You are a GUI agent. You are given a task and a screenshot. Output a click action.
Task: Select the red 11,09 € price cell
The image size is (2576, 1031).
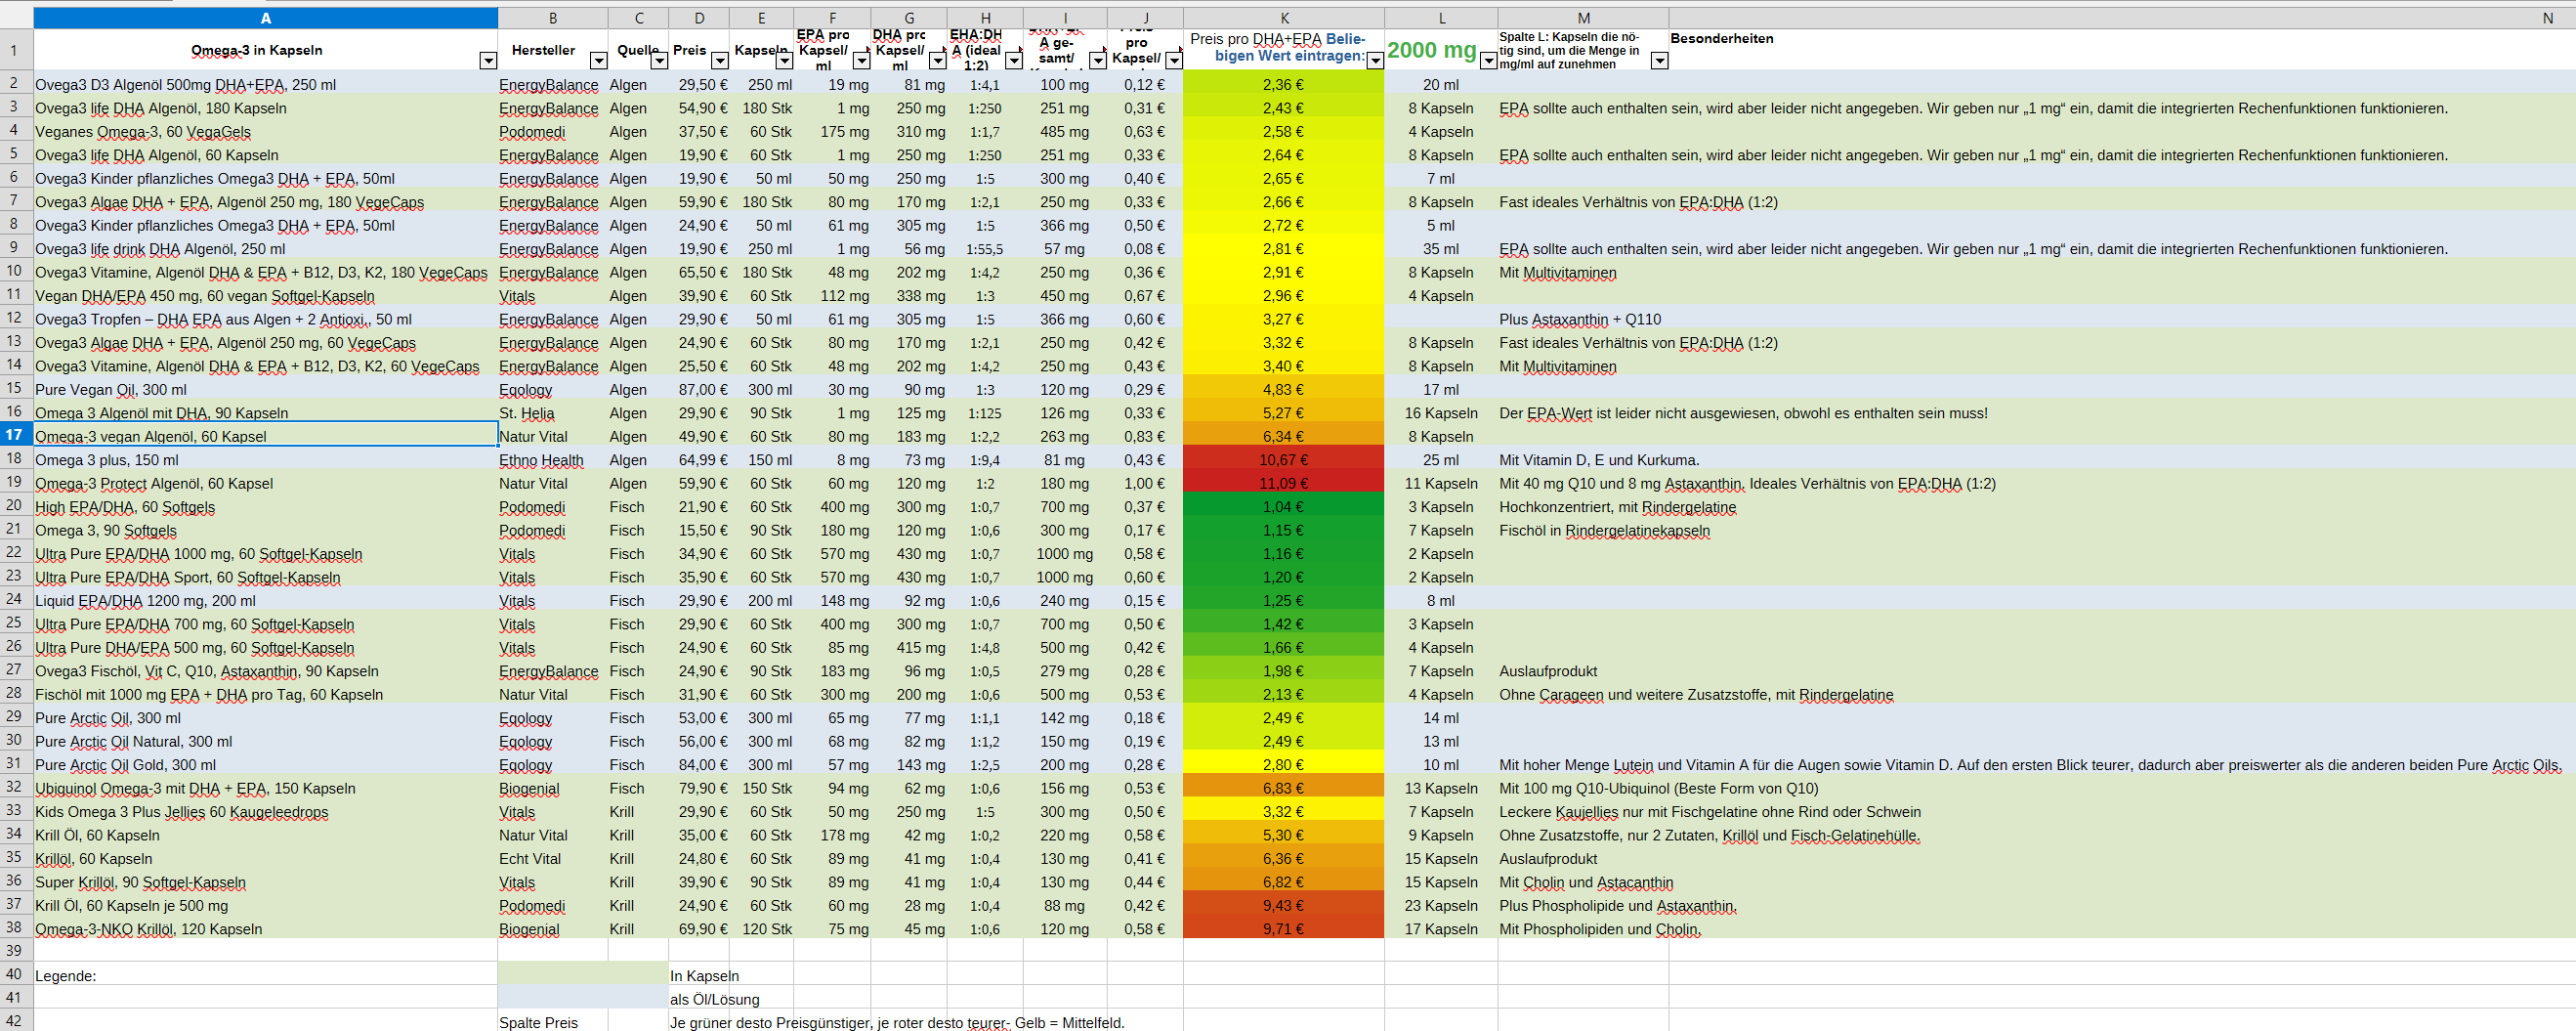pos(1283,483)
